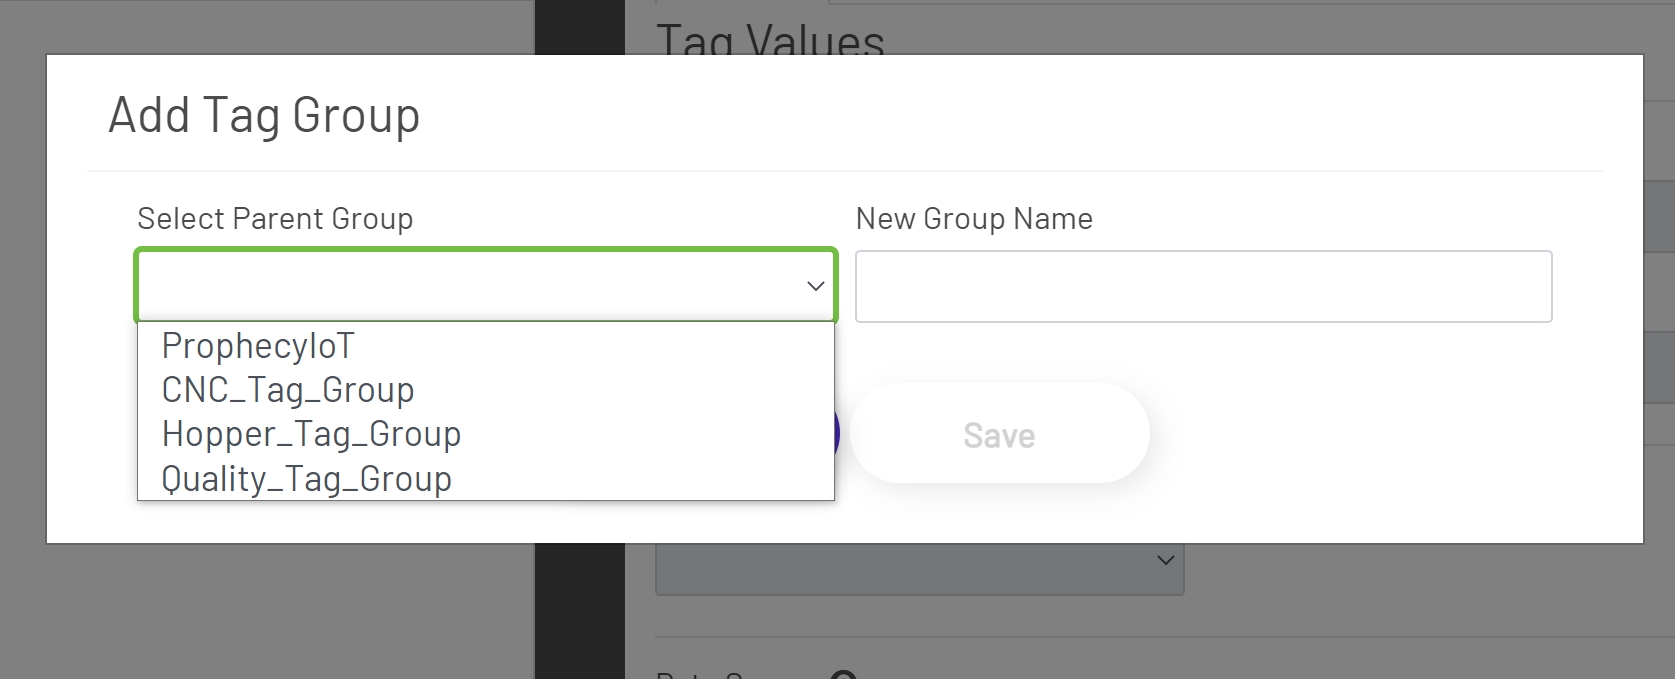Click the first highlighted option in the dropdown
Screen dimensions: 1675x679
[257, 345]
